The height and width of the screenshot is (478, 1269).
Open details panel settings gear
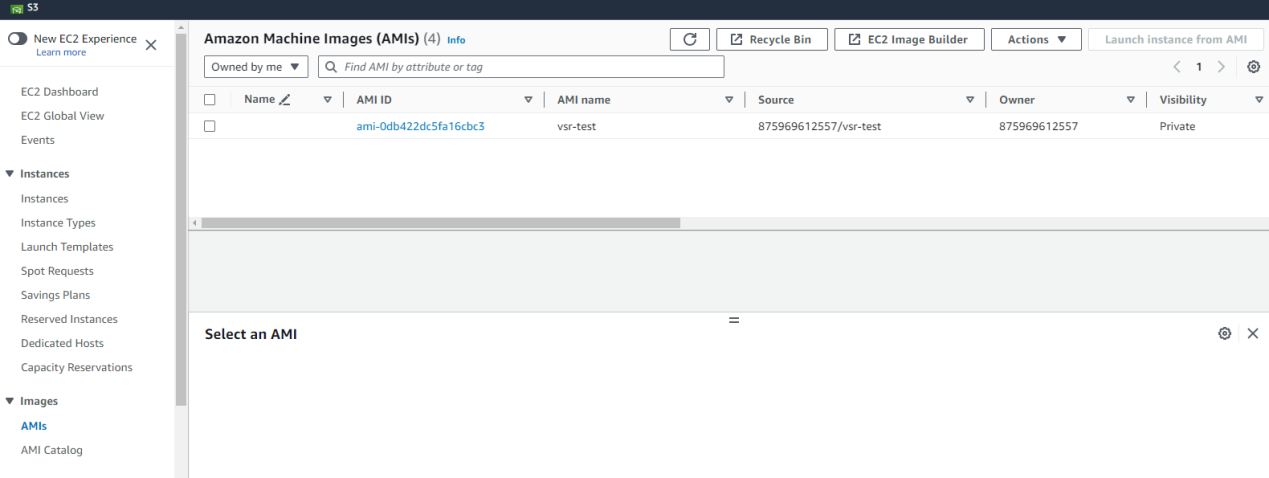1224,334
